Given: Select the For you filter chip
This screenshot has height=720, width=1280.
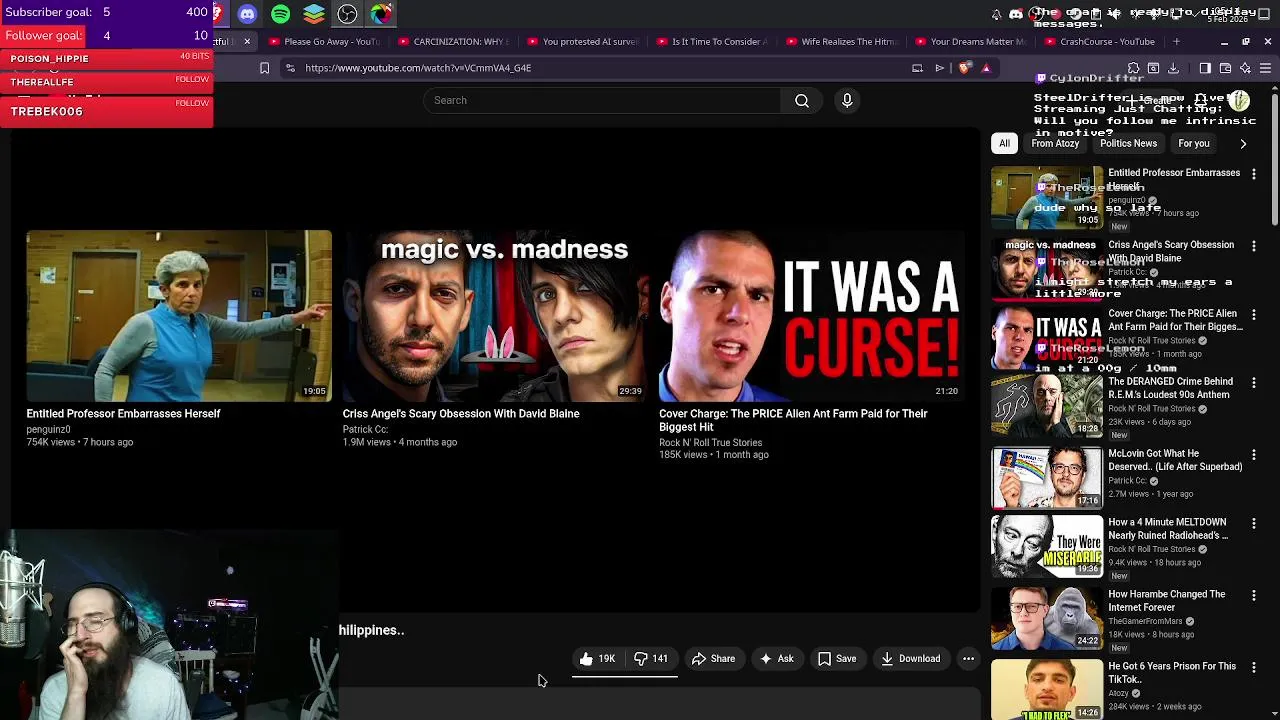Looking at the screenshot, I should 1193,143.
